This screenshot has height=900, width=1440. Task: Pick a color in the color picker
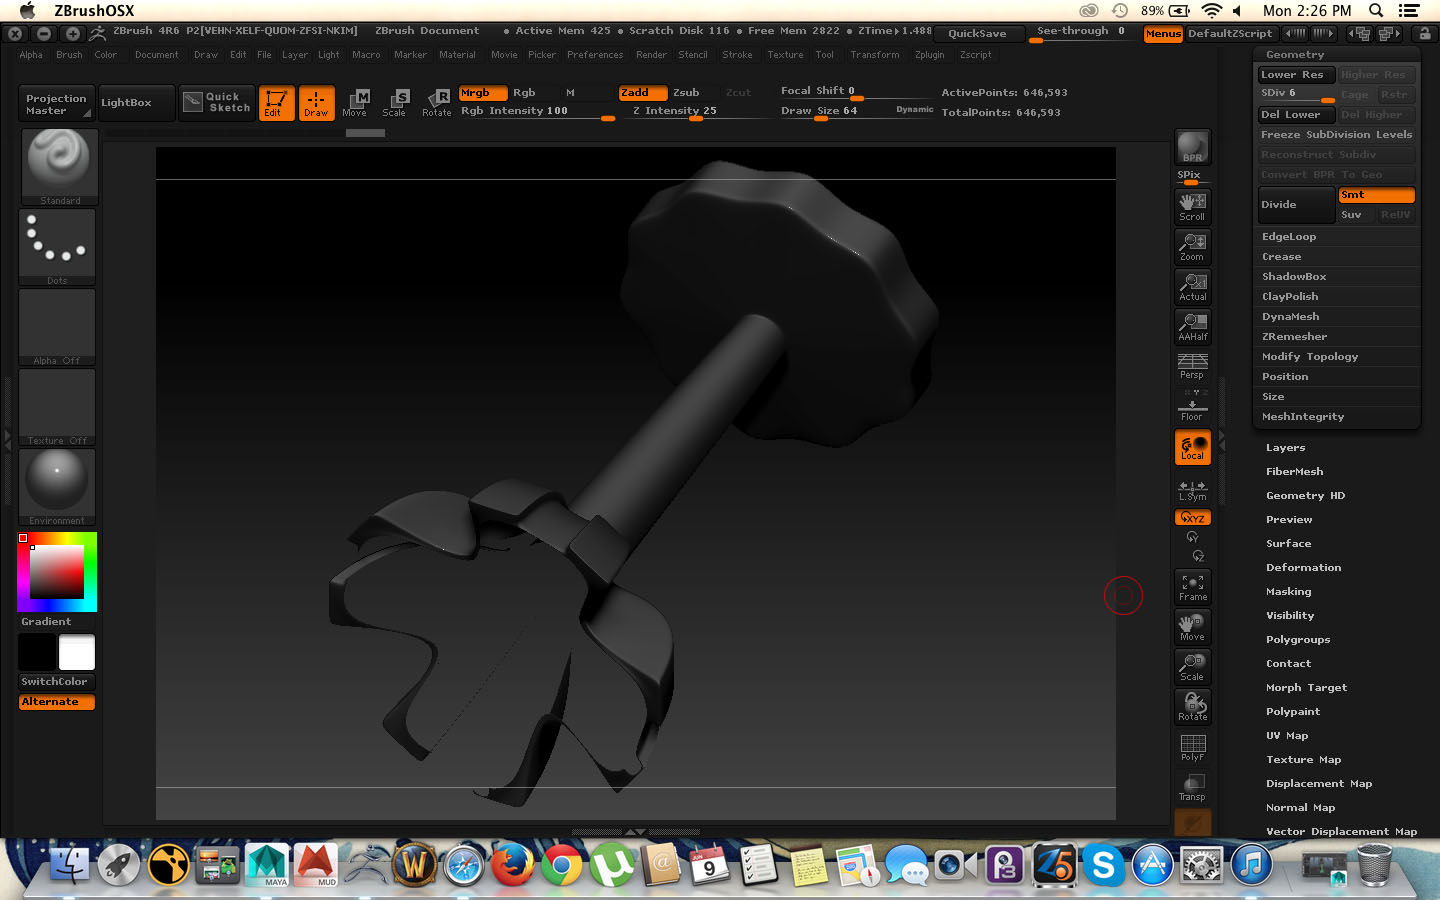(57, 572)
